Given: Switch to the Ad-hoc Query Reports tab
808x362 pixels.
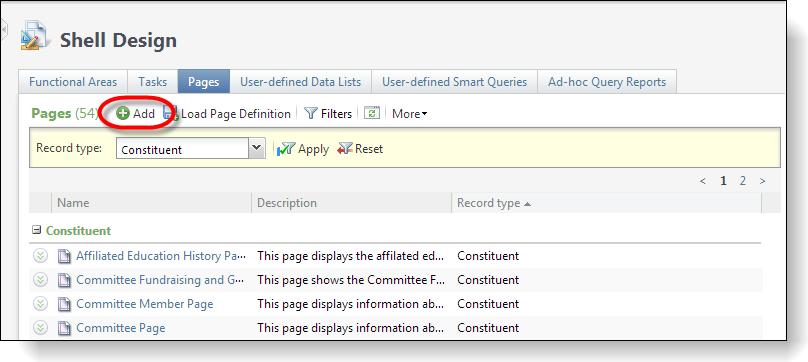Looking at the screenshot, I should tap(607, 82).
